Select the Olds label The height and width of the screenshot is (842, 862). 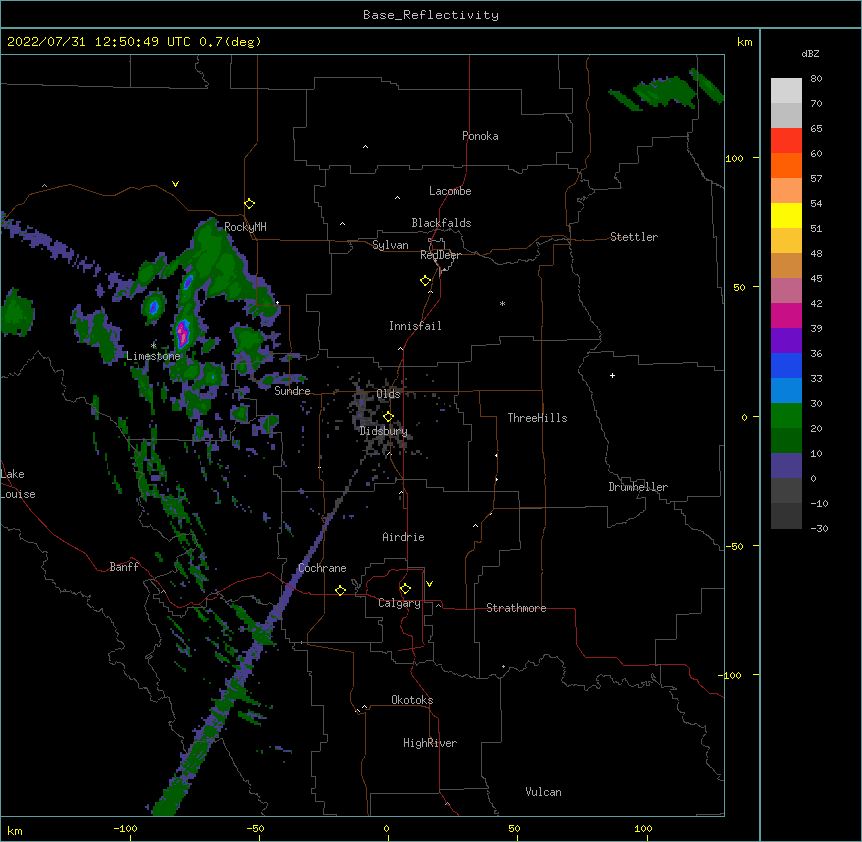coord(388,394)
